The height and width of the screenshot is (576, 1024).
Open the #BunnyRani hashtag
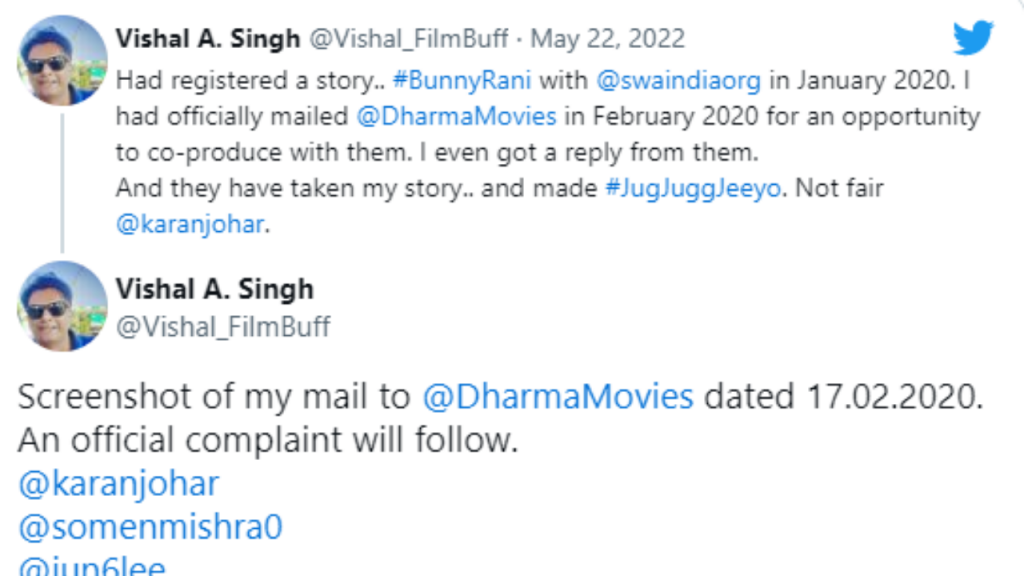click(x=462, y=80)
